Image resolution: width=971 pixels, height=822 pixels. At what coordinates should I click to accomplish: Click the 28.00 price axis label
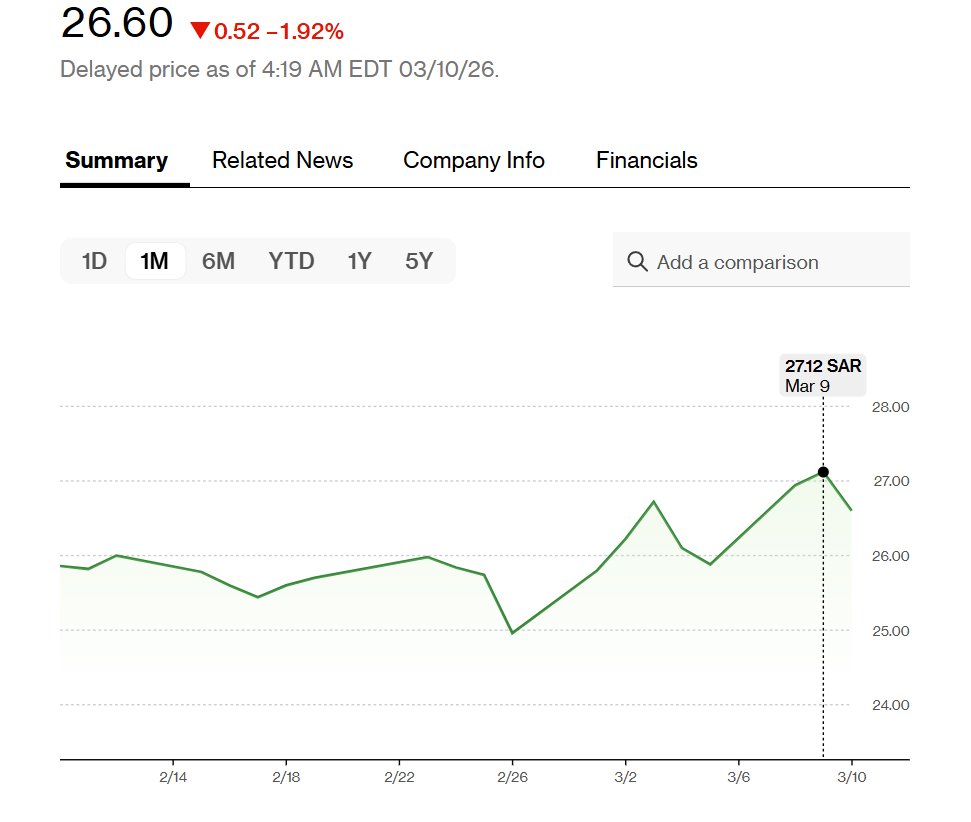(x=891, y=407)
